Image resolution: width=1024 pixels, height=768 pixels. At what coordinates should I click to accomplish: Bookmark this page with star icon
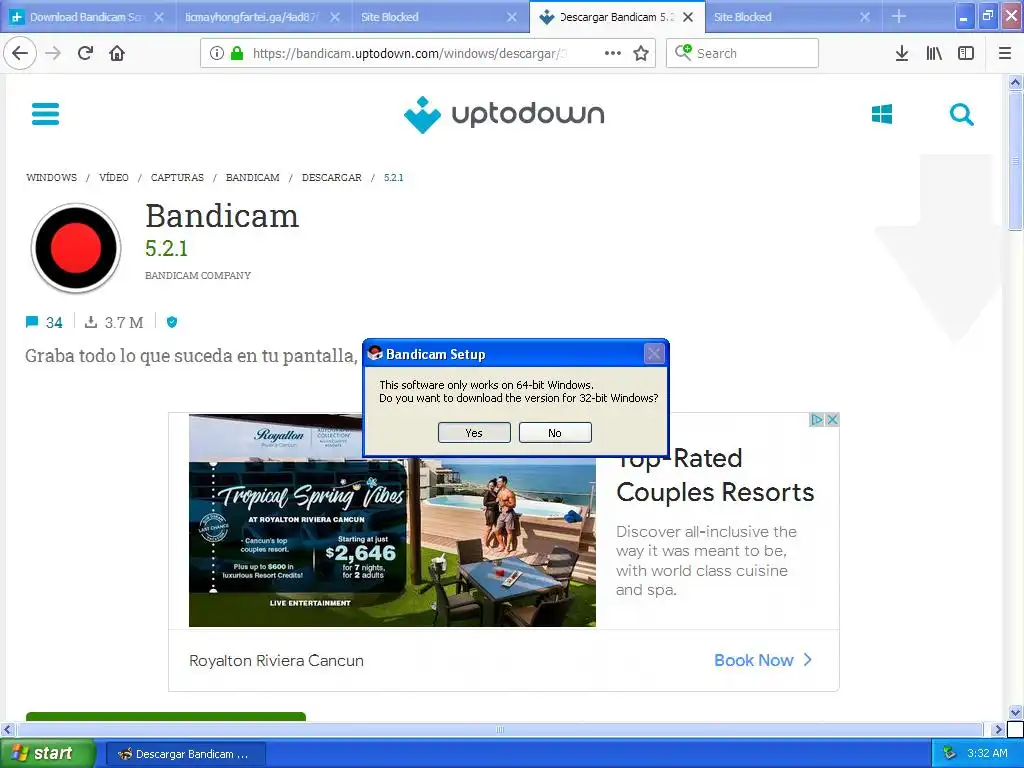(641, 54)
